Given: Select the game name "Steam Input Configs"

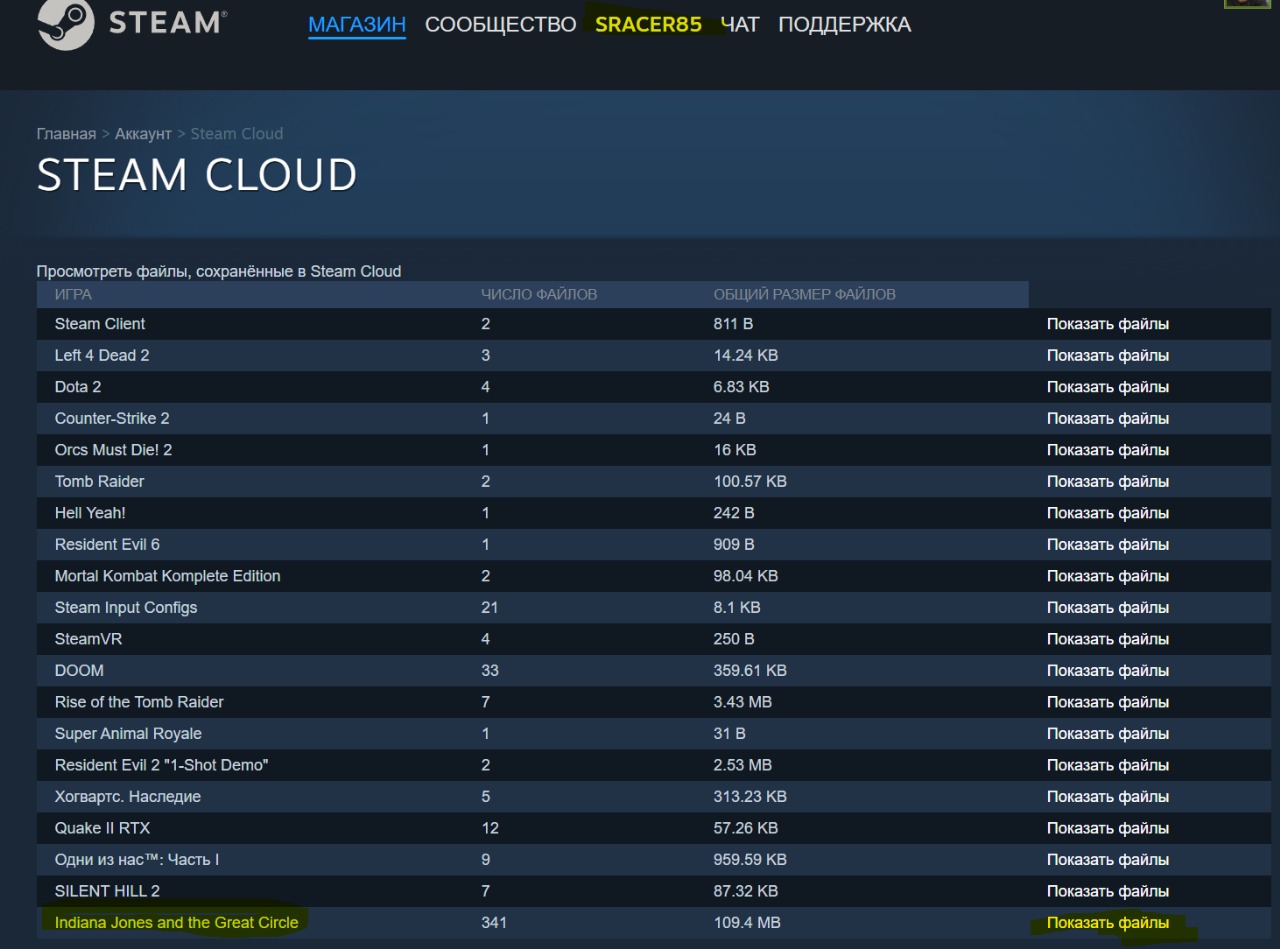Looking at the screenshot, I should 126,607.
